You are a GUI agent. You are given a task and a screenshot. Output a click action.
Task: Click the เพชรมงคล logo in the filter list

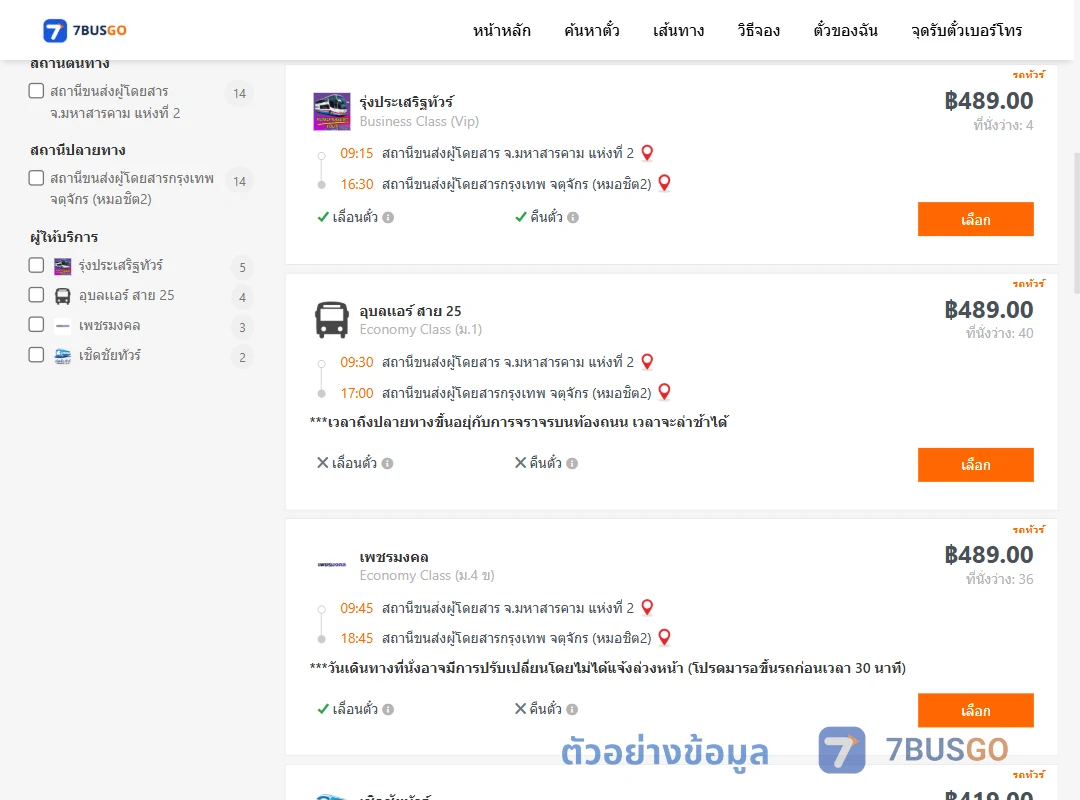(x=63, y=326)
